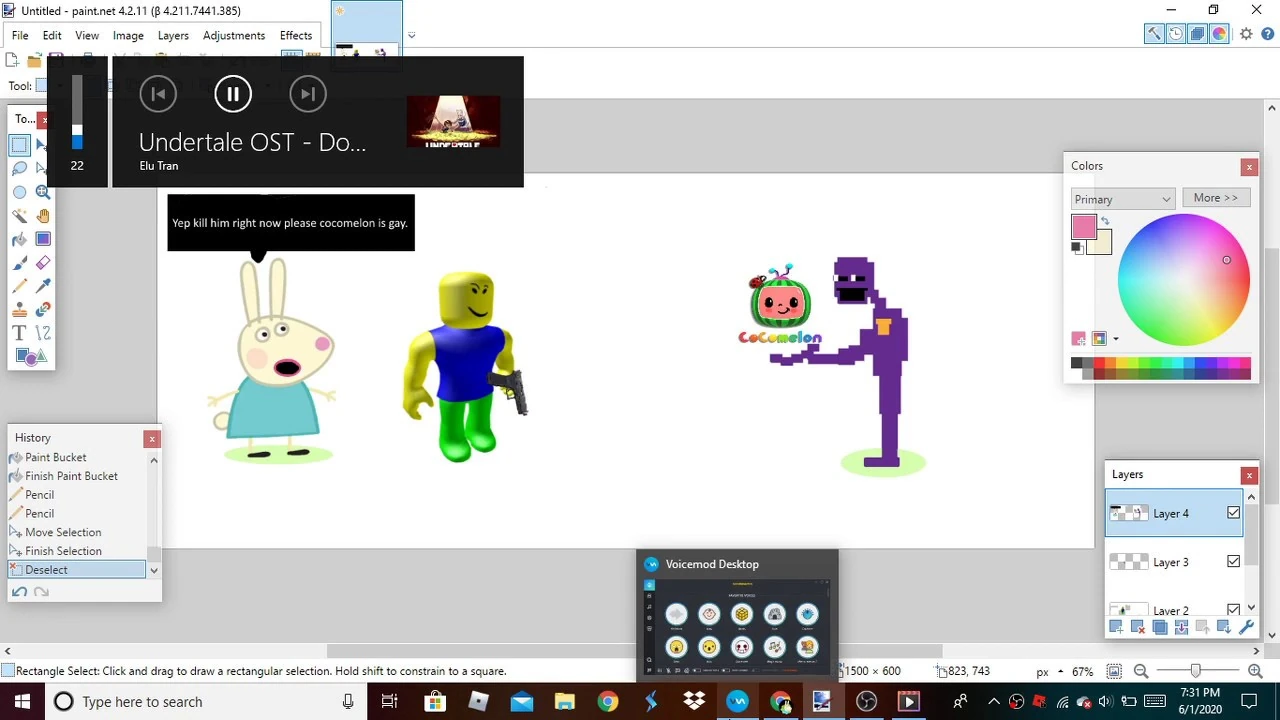Toggle History window clock button
Screen dimensions: 1280x720
(x=1176, y=34)
